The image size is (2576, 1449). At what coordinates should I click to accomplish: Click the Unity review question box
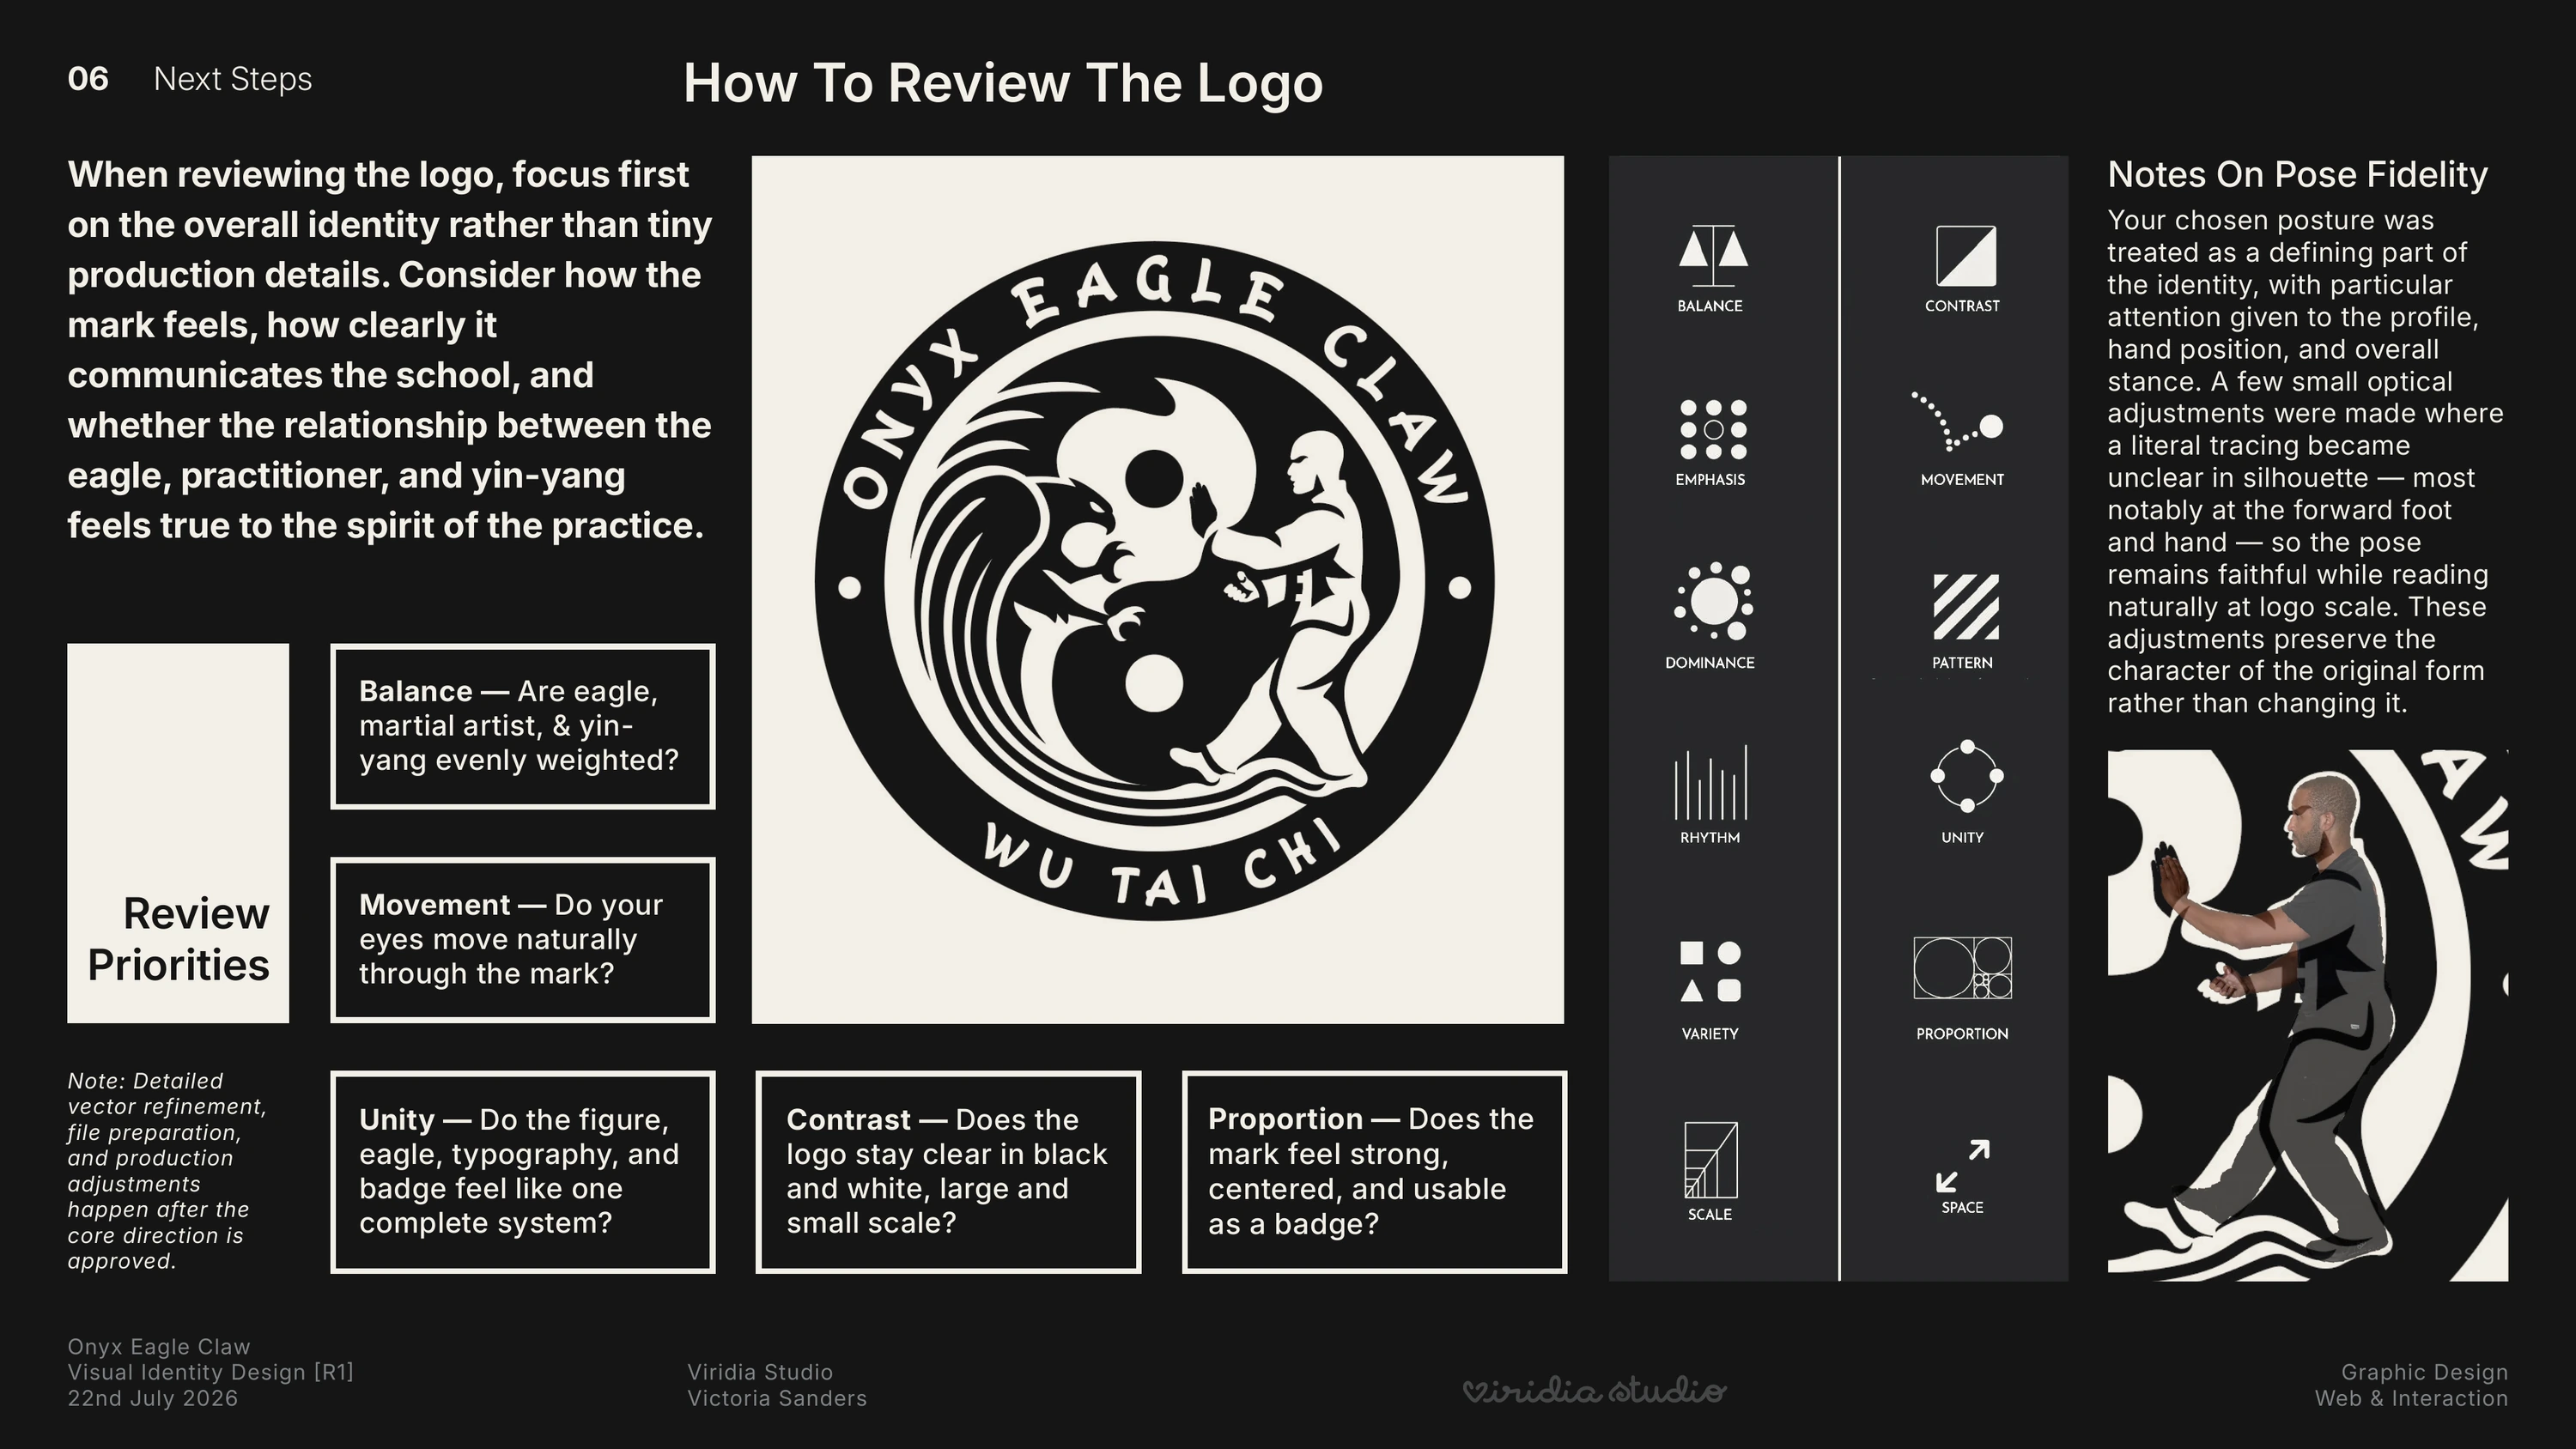(x=523, y=1172)
